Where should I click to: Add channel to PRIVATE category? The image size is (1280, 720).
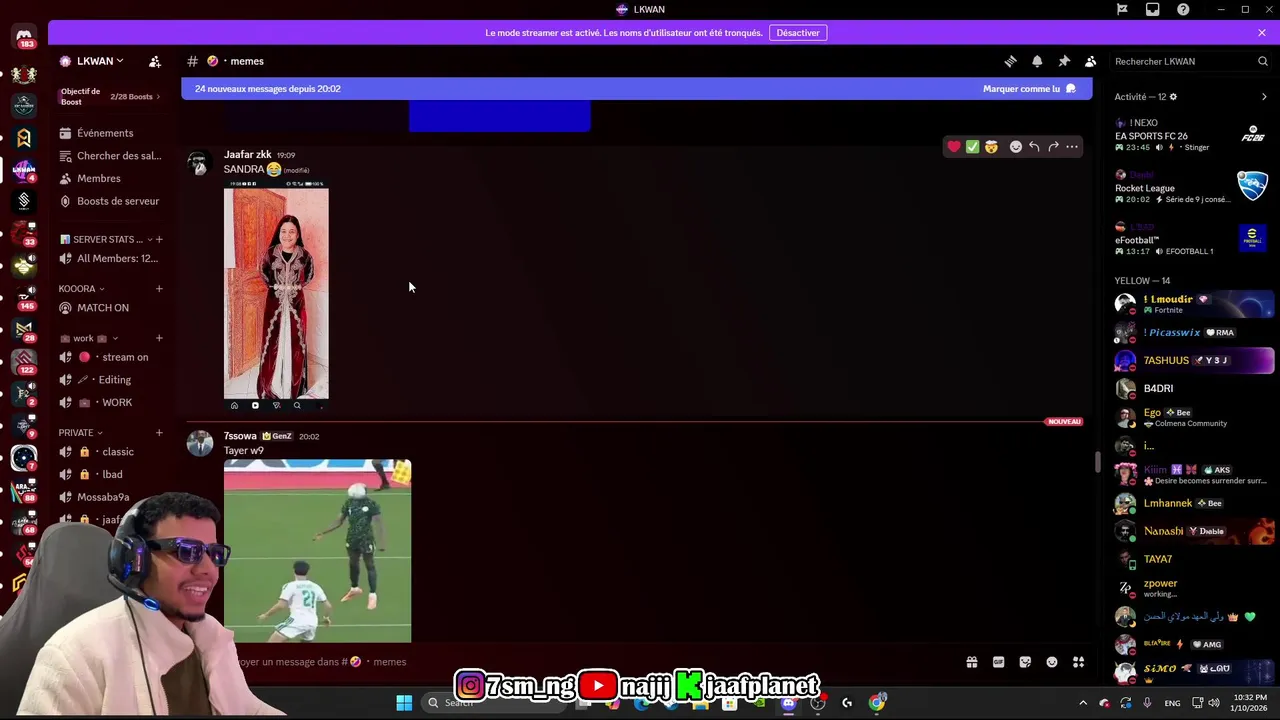[159, 432]
